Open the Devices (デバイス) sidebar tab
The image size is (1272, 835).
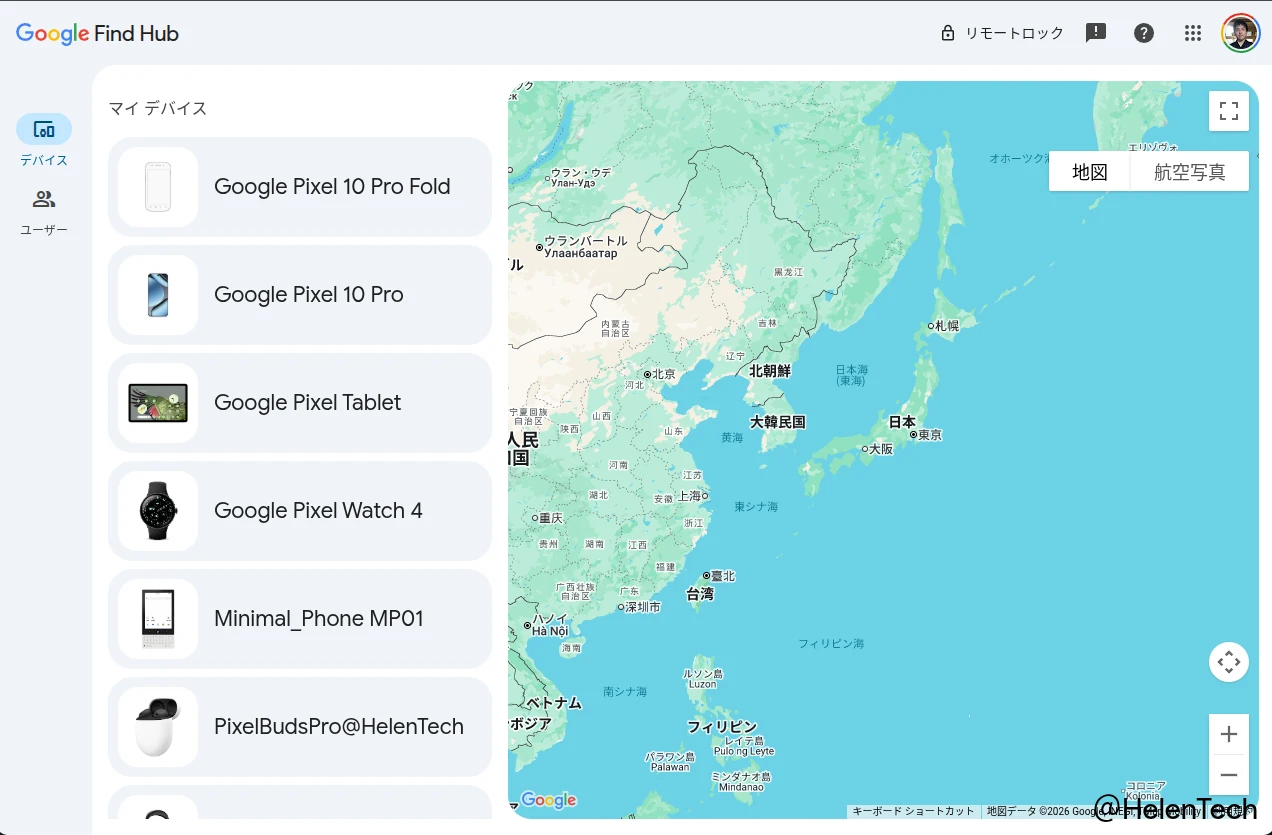(44, 130)
